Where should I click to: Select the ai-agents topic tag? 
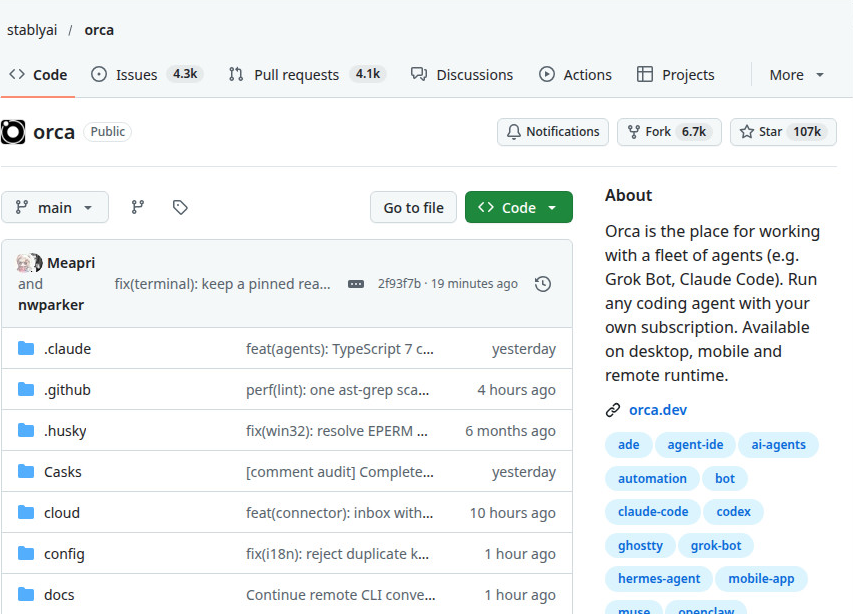click(778, 445)
